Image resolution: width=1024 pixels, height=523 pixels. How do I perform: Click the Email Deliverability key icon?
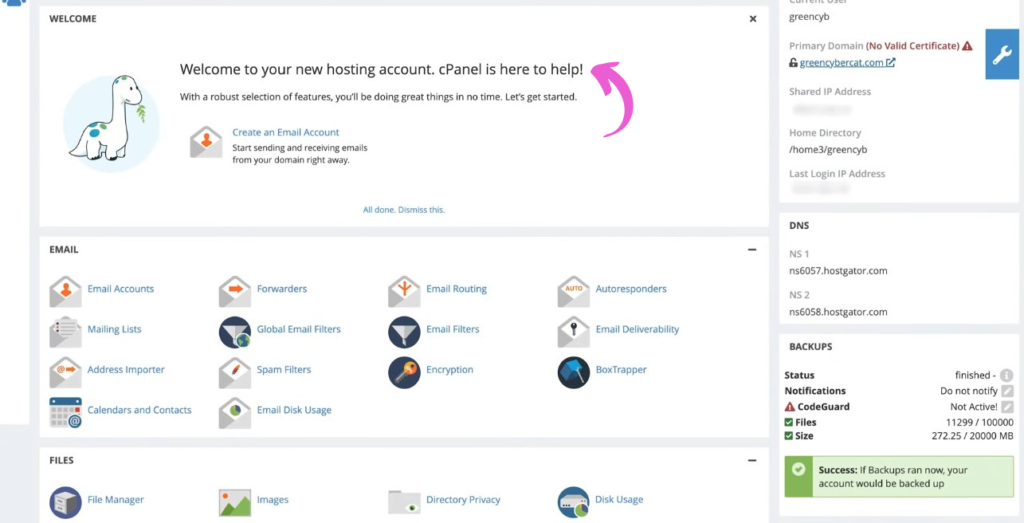point(573,332)
